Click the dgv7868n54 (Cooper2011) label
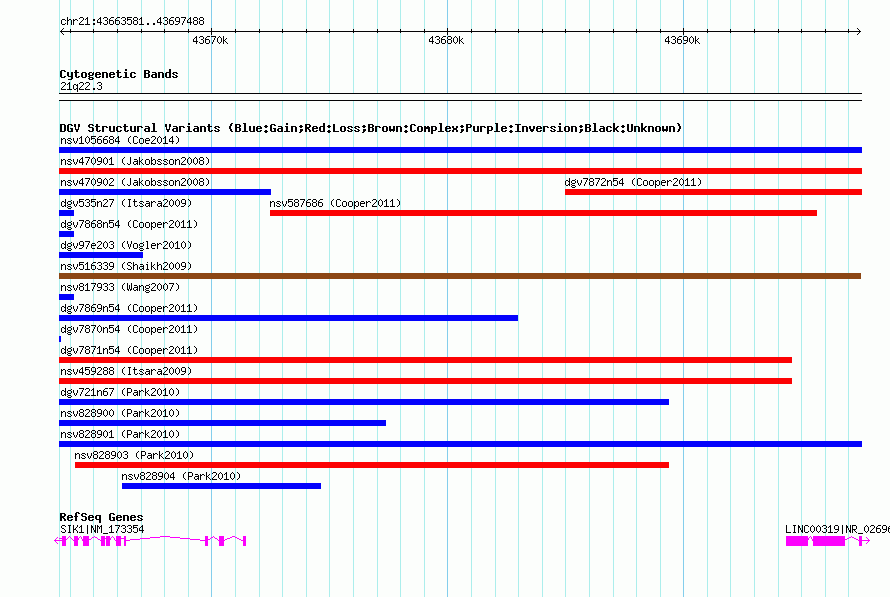890x597 pixels. coord(129,224)
